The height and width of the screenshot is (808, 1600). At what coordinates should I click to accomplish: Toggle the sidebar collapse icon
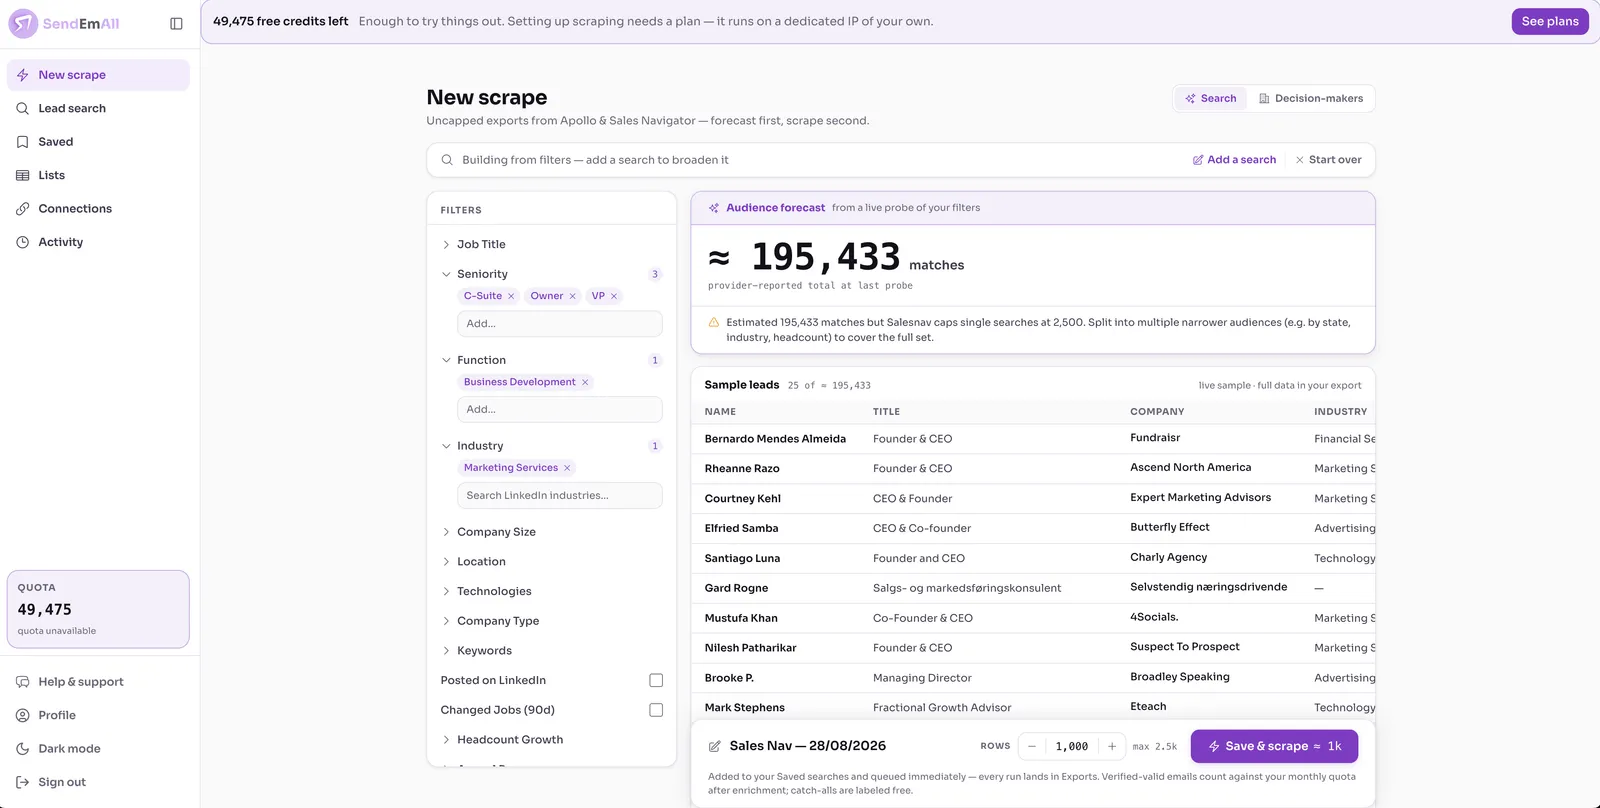(176, 23)
